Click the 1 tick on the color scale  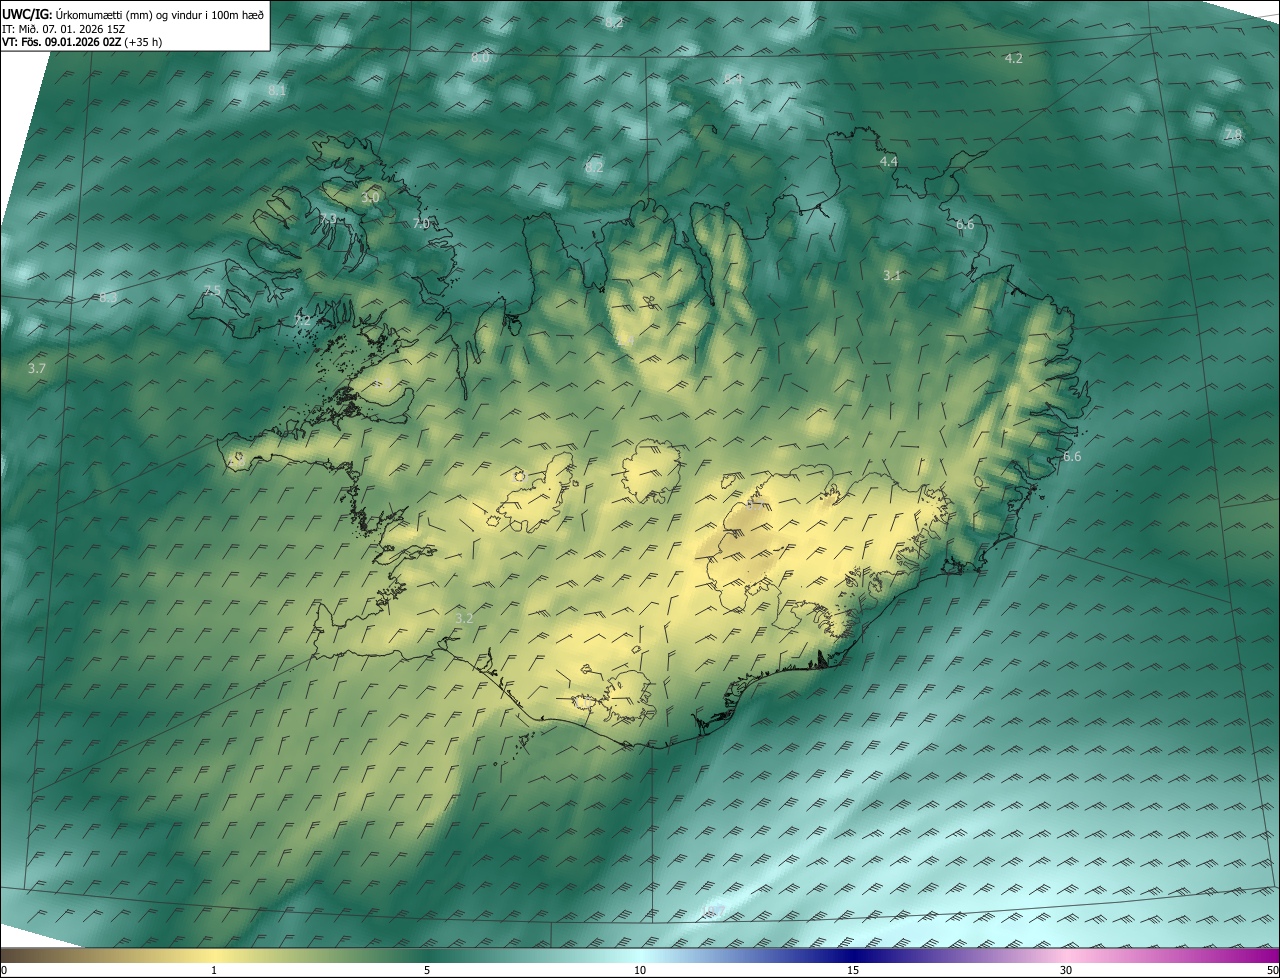click(x=214, y=970)
